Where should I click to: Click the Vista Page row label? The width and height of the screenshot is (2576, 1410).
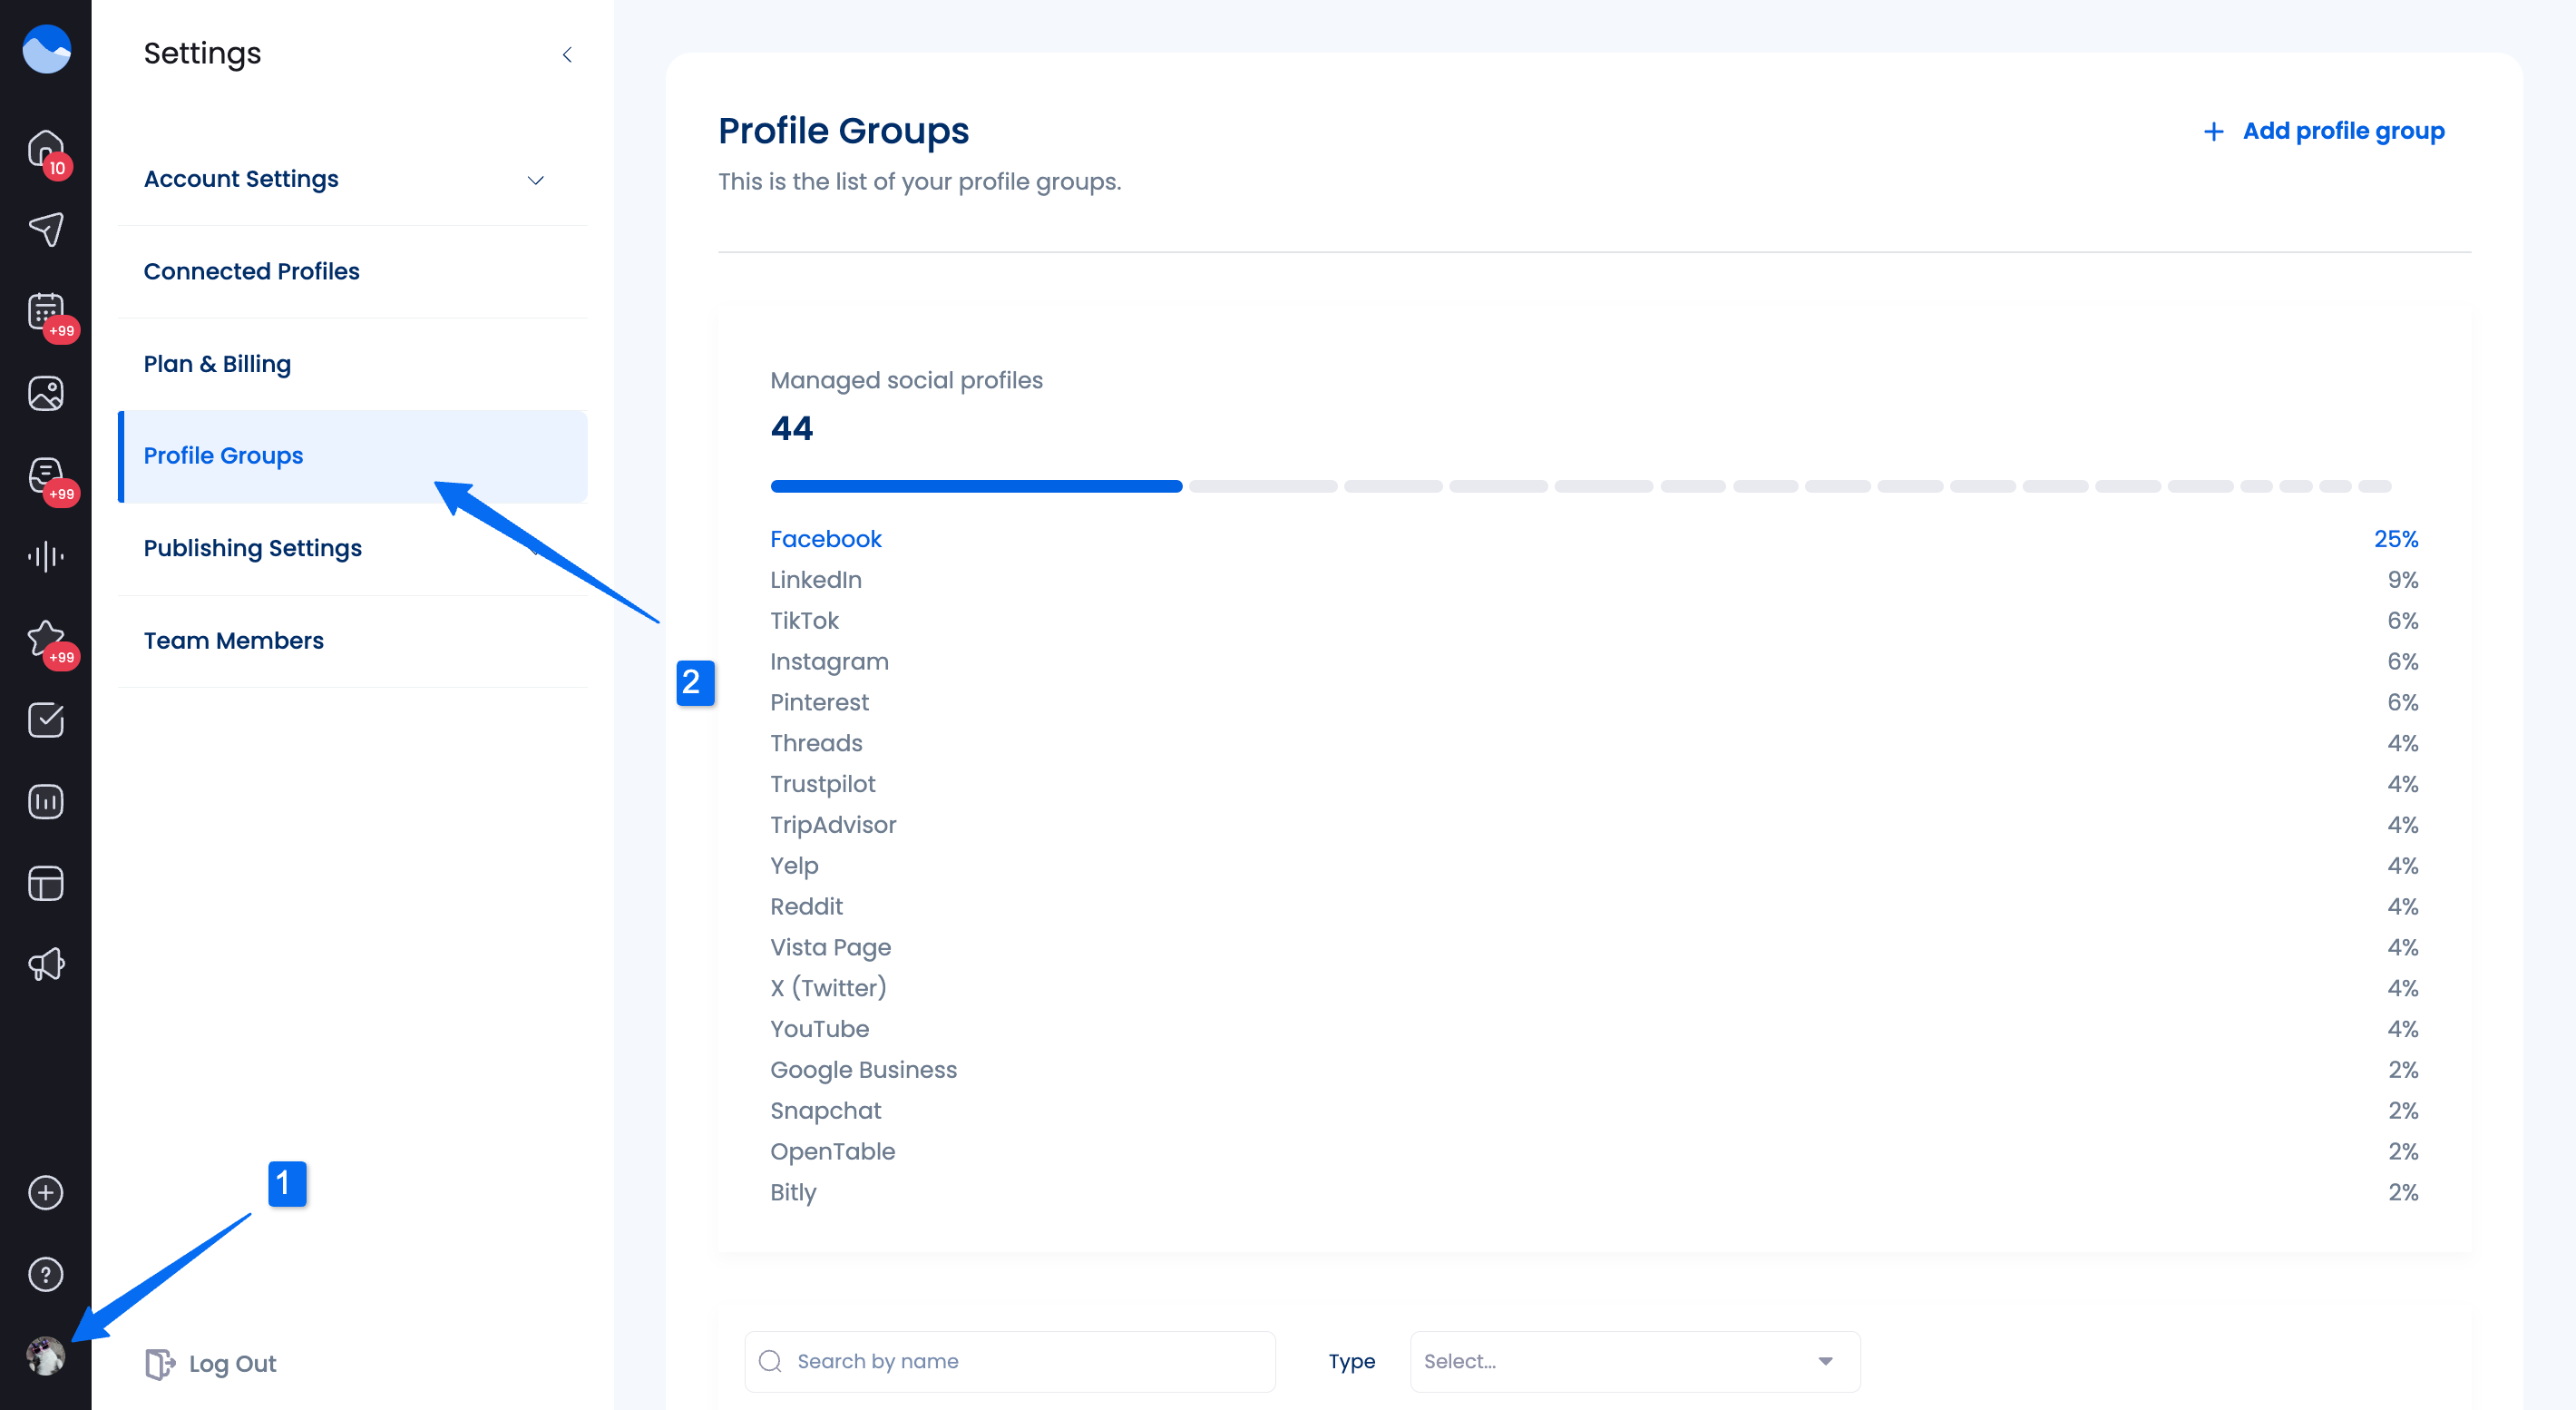click(x=830, y=948)
